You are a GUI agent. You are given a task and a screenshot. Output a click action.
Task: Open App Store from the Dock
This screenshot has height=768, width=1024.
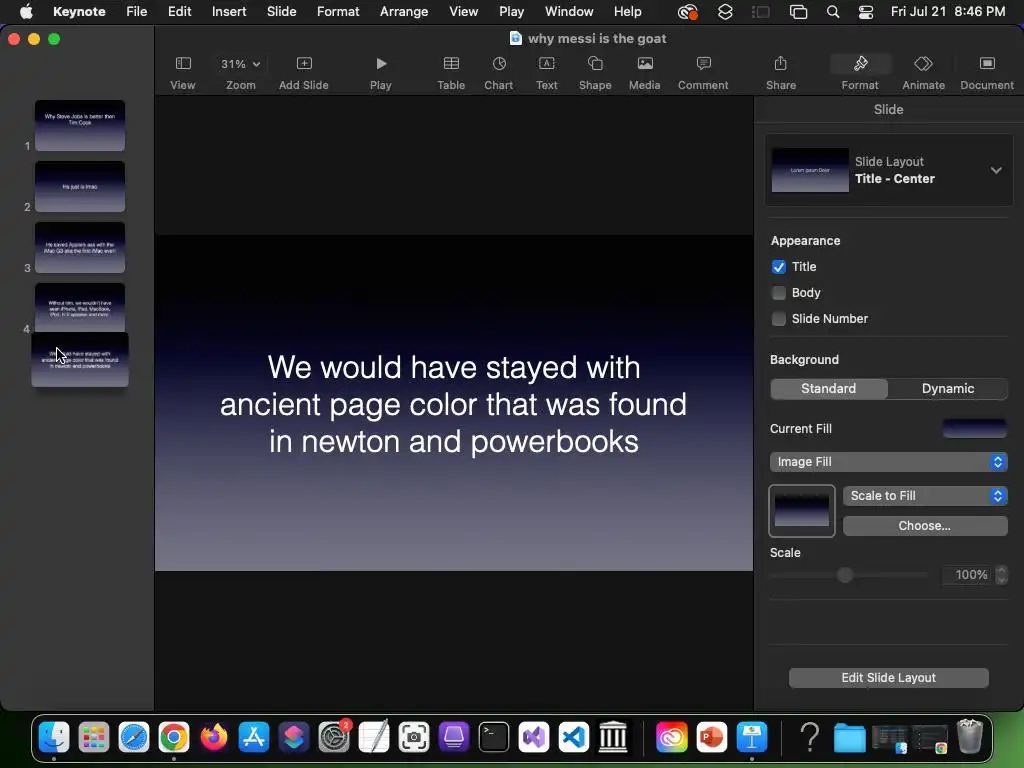(253, 737)
